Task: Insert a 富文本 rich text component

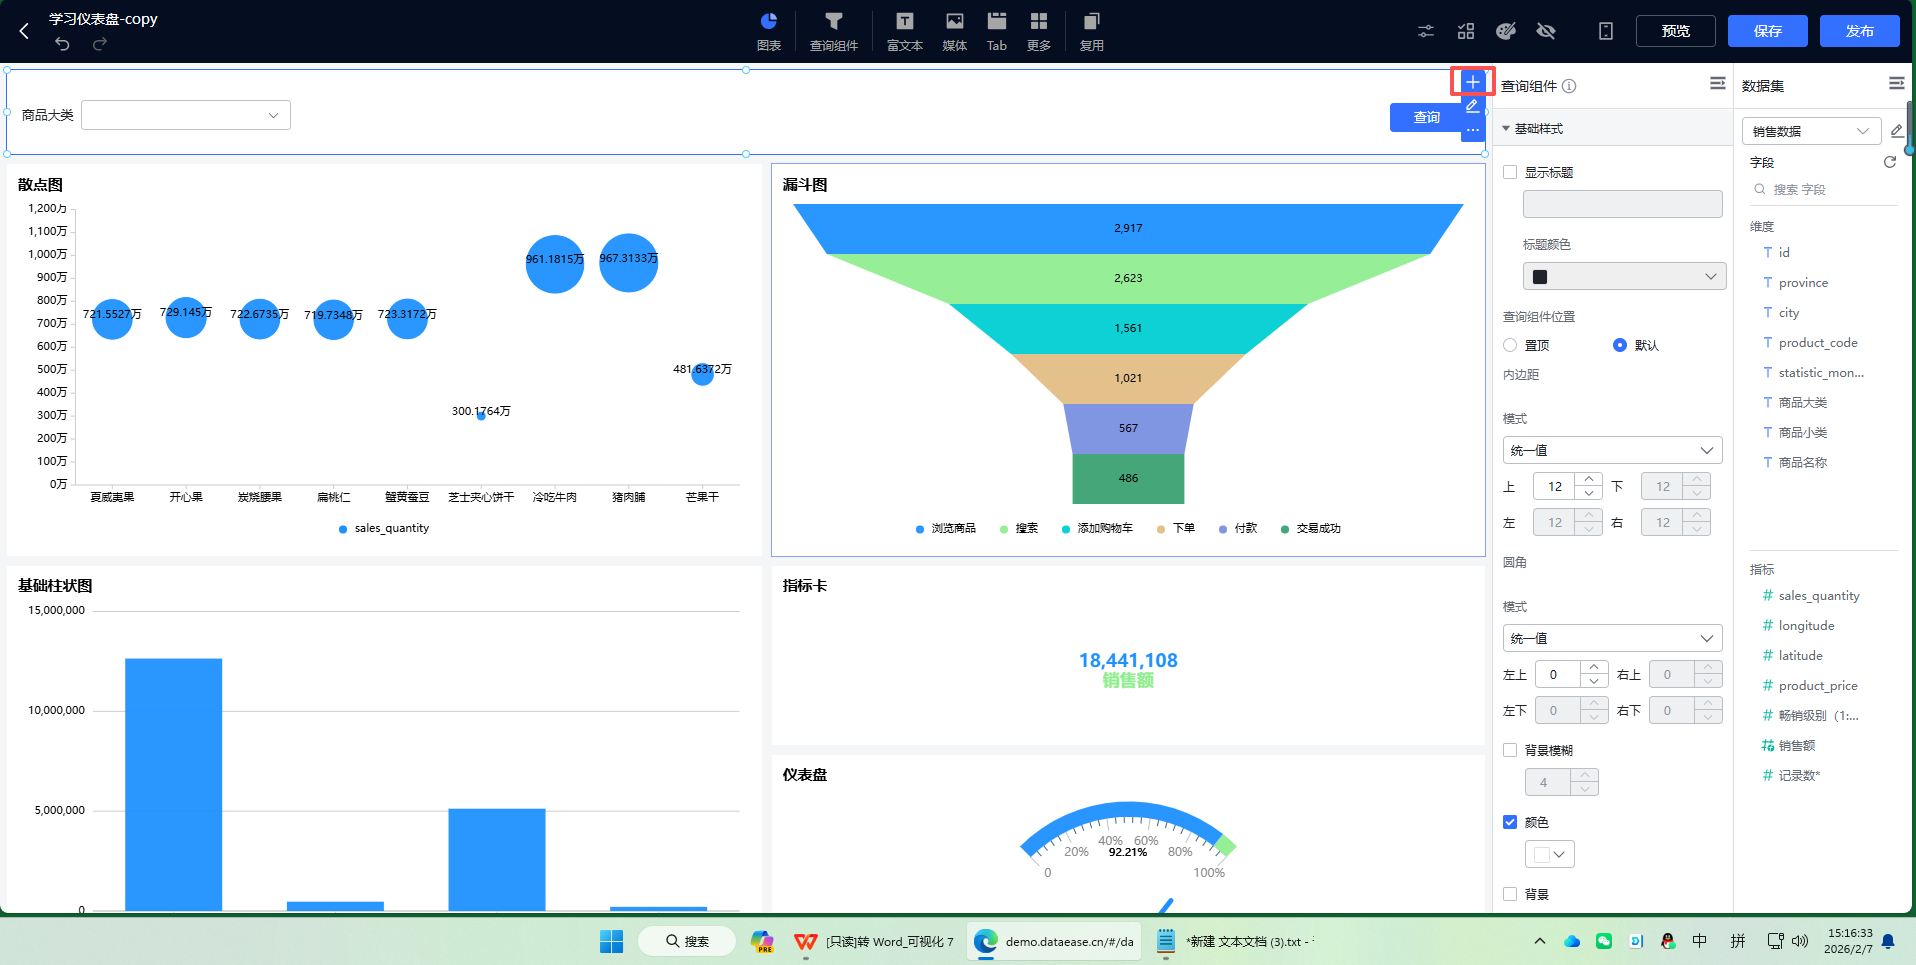Action: pos(905,32)
